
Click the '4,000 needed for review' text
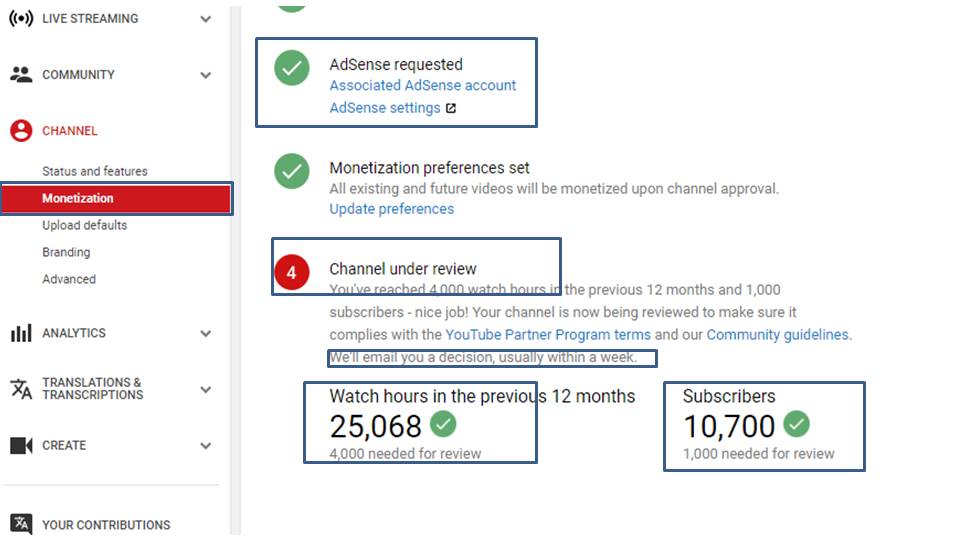(405, 454)
